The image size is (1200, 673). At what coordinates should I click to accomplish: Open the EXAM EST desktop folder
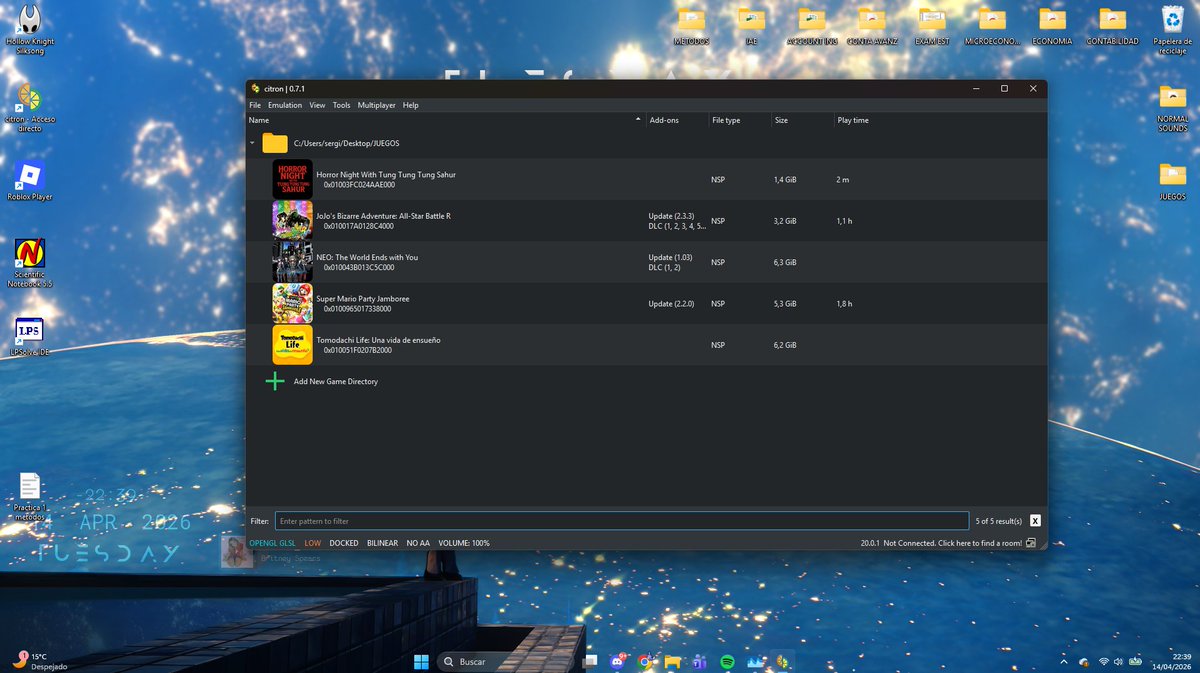[931, 27]
